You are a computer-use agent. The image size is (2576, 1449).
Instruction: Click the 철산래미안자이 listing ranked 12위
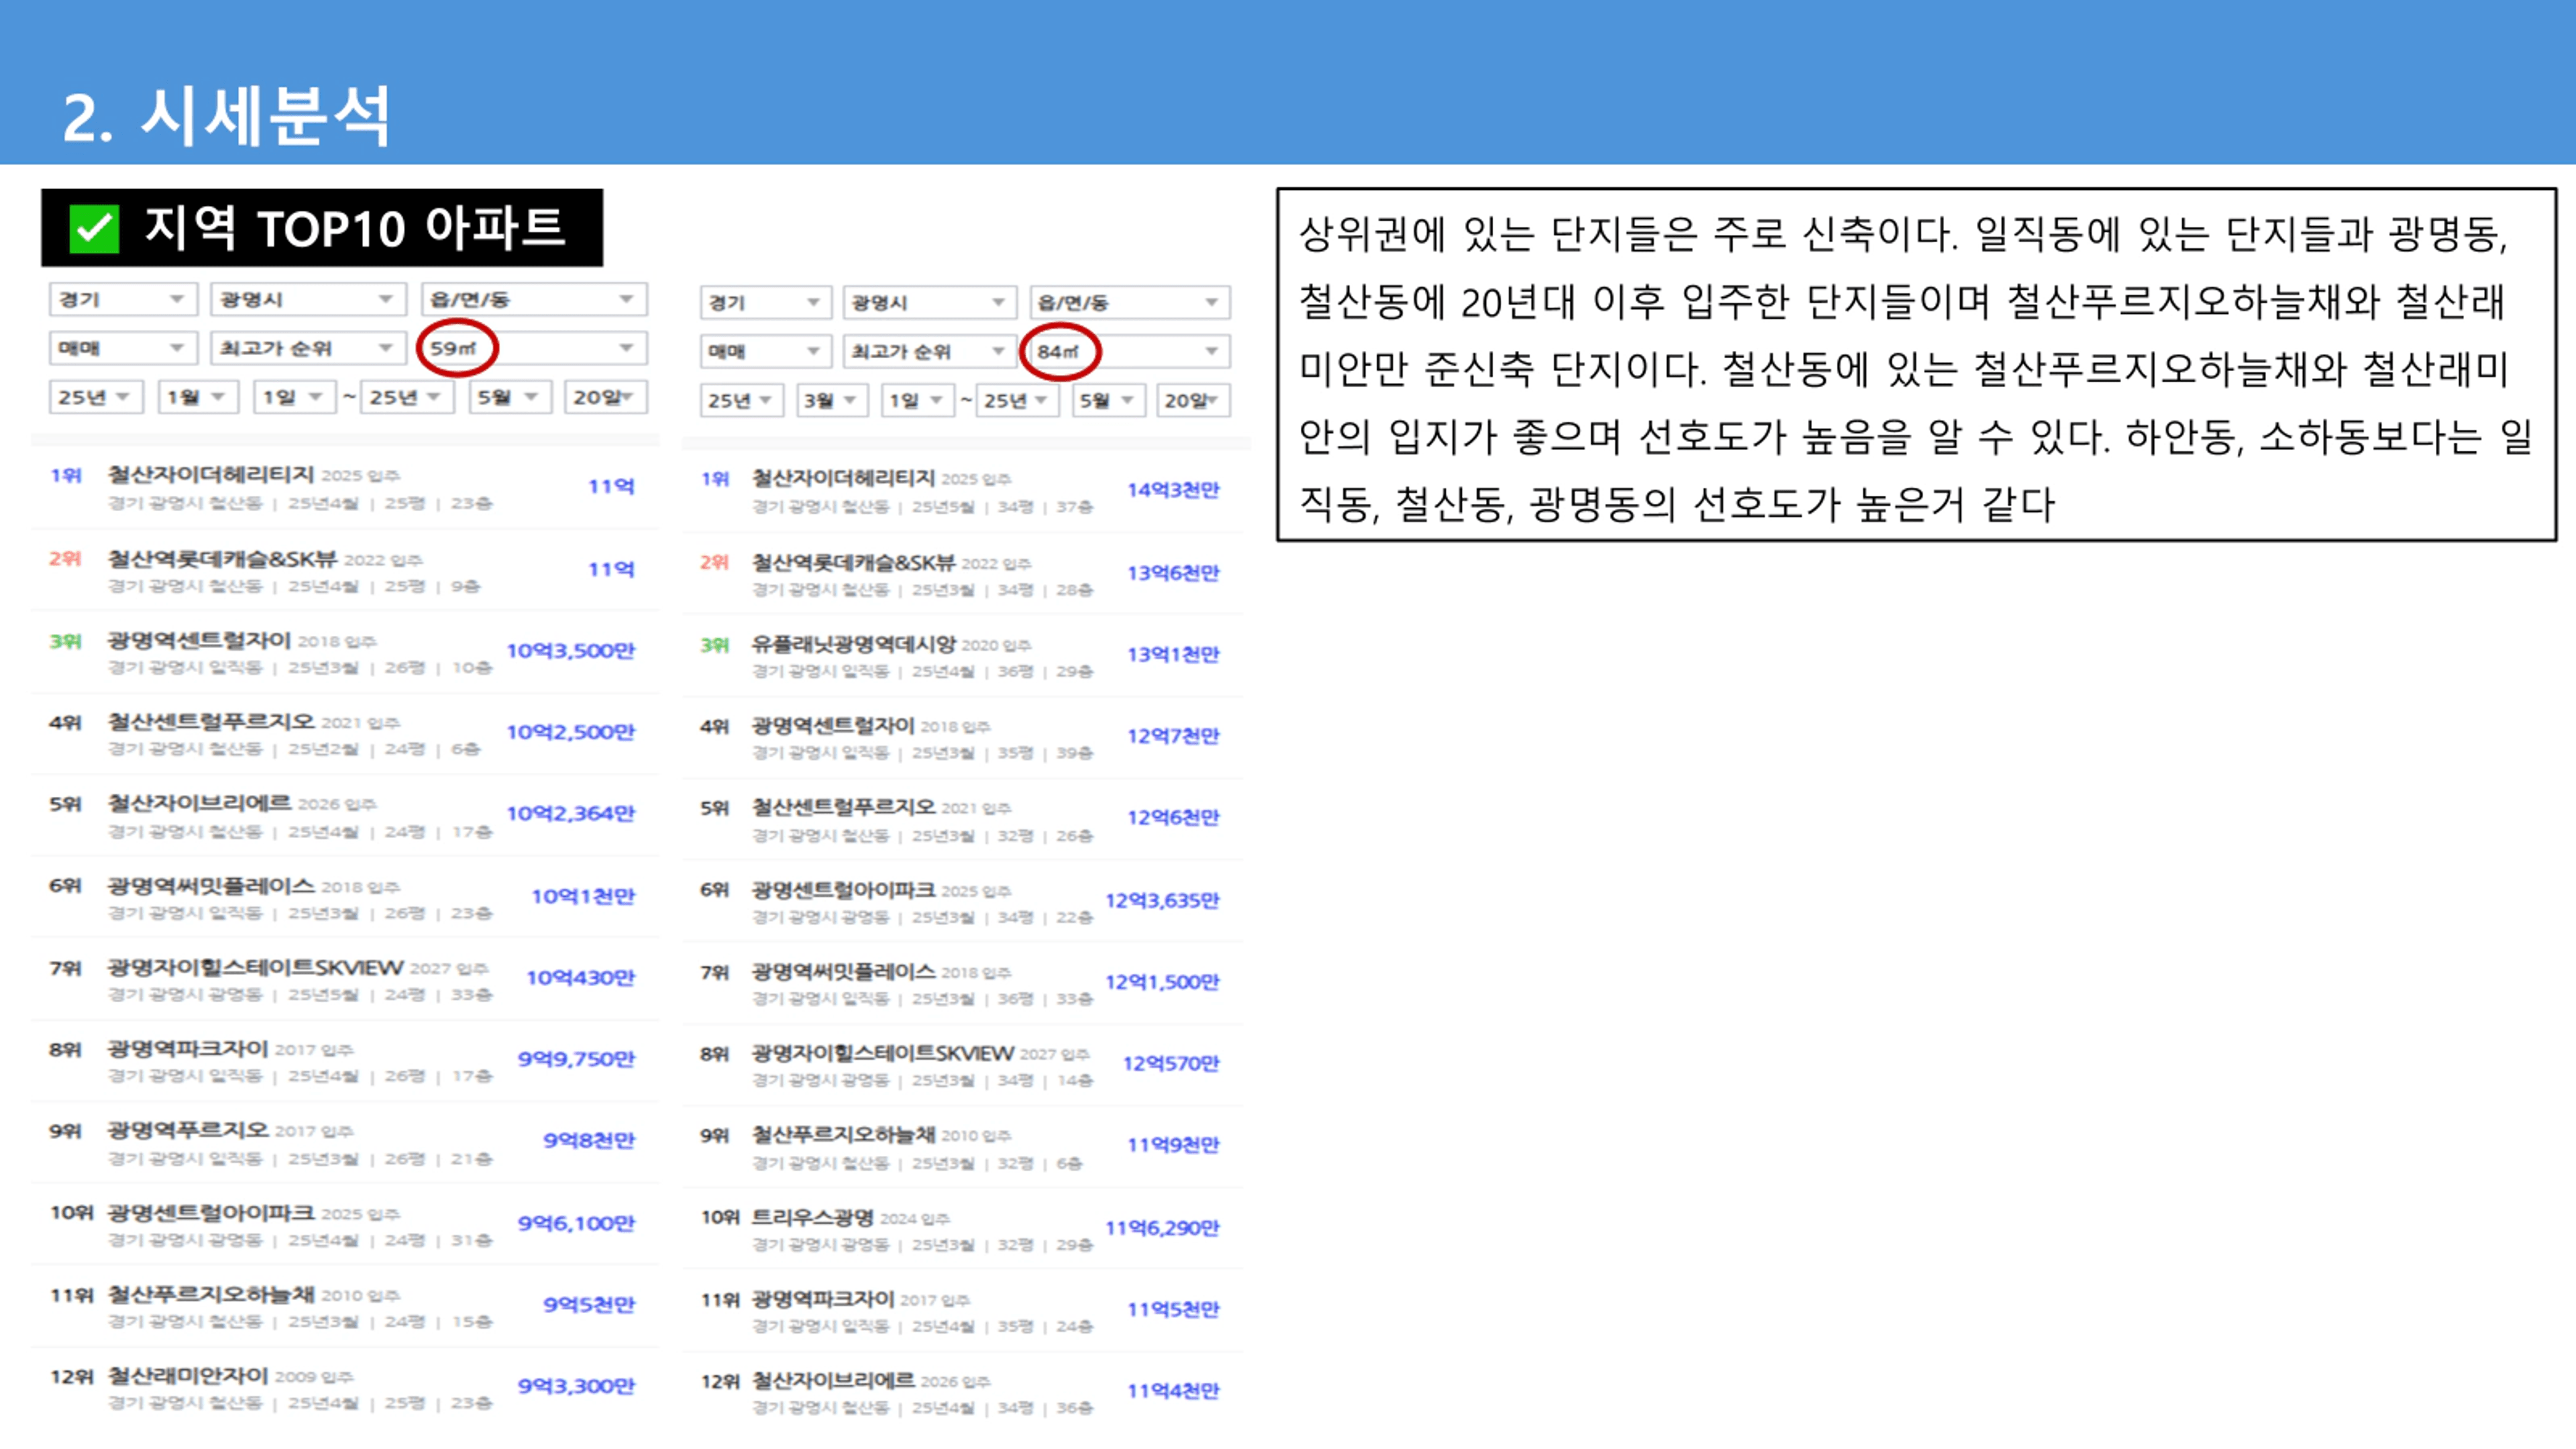(x=188, y=1376)
